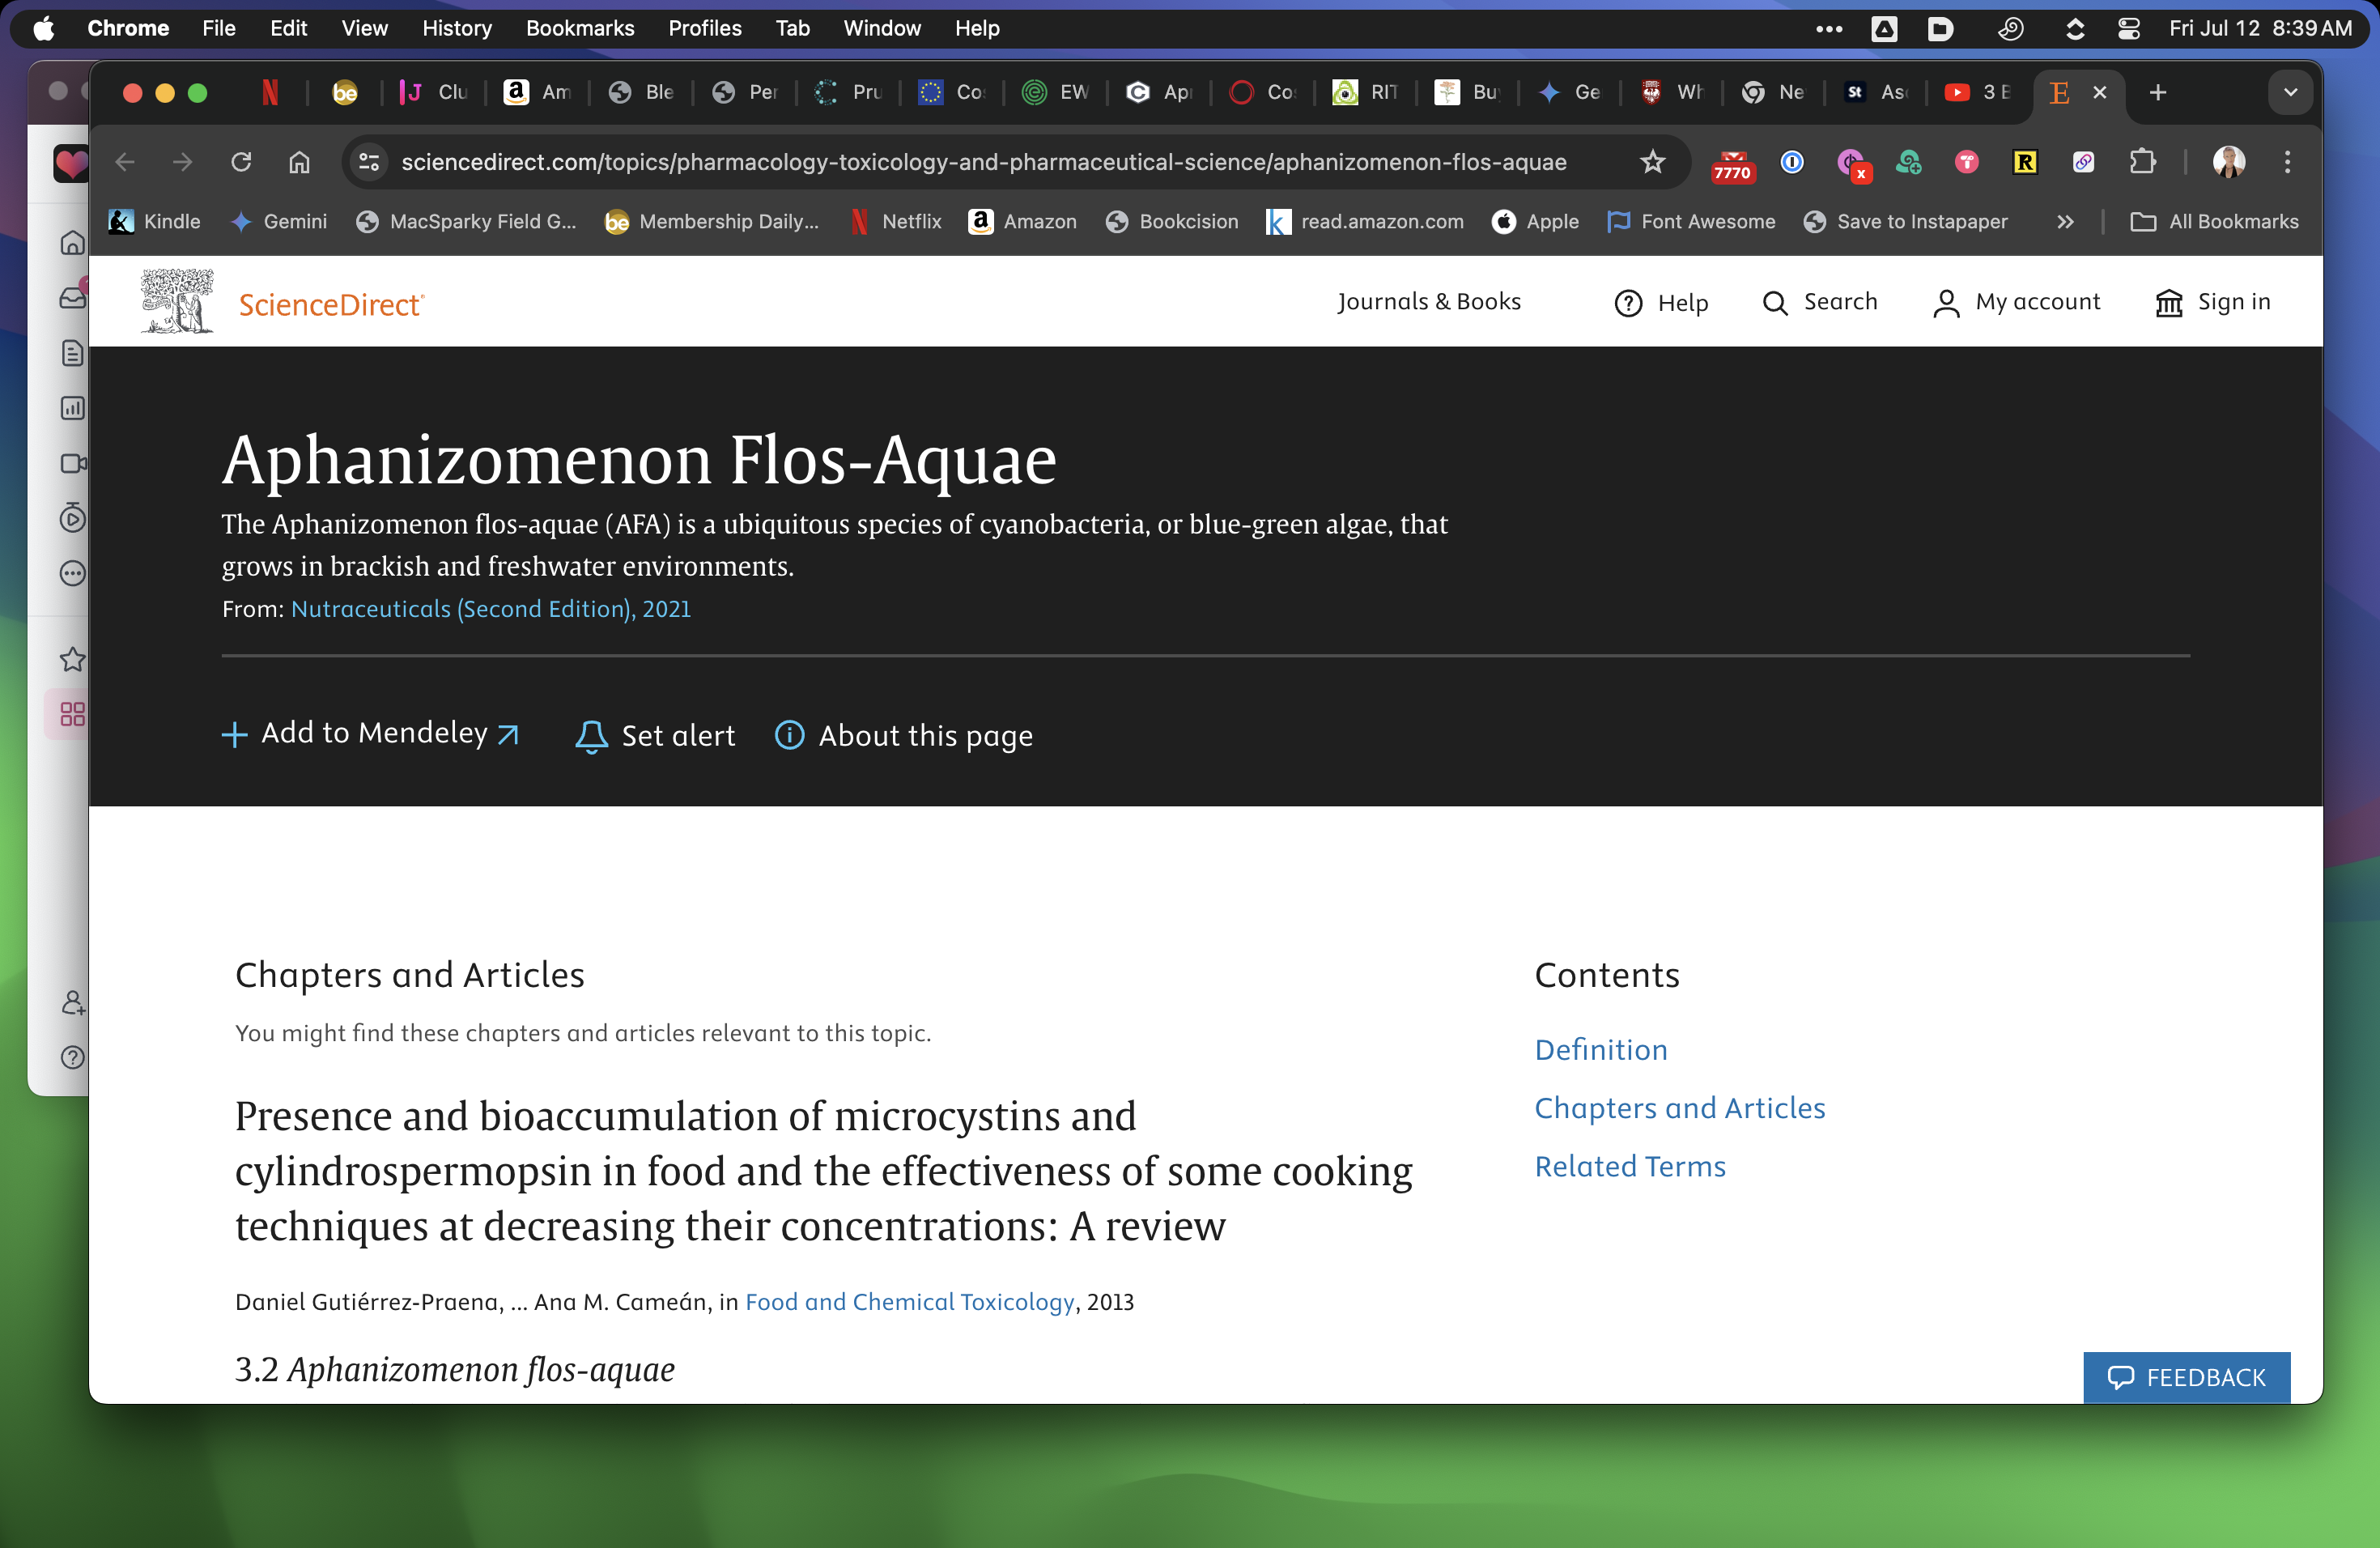2380x1548 pixels.
Task: Open the Save to Instapaper bookmark
Action: click(x=1905, y=222)
